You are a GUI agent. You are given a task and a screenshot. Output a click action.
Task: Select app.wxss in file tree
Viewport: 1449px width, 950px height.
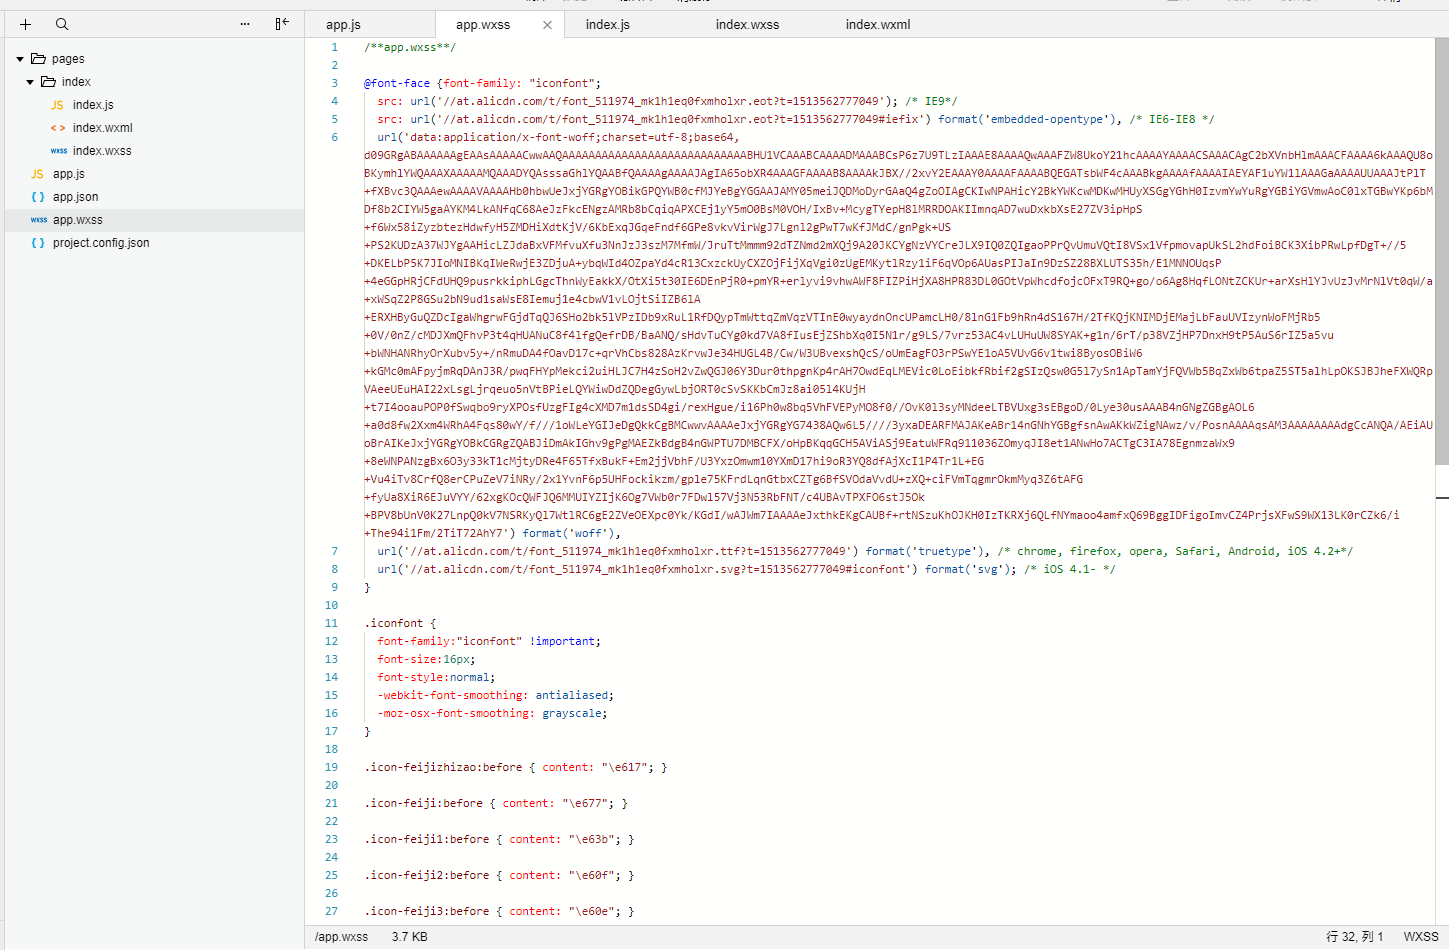tap(78, 220)
